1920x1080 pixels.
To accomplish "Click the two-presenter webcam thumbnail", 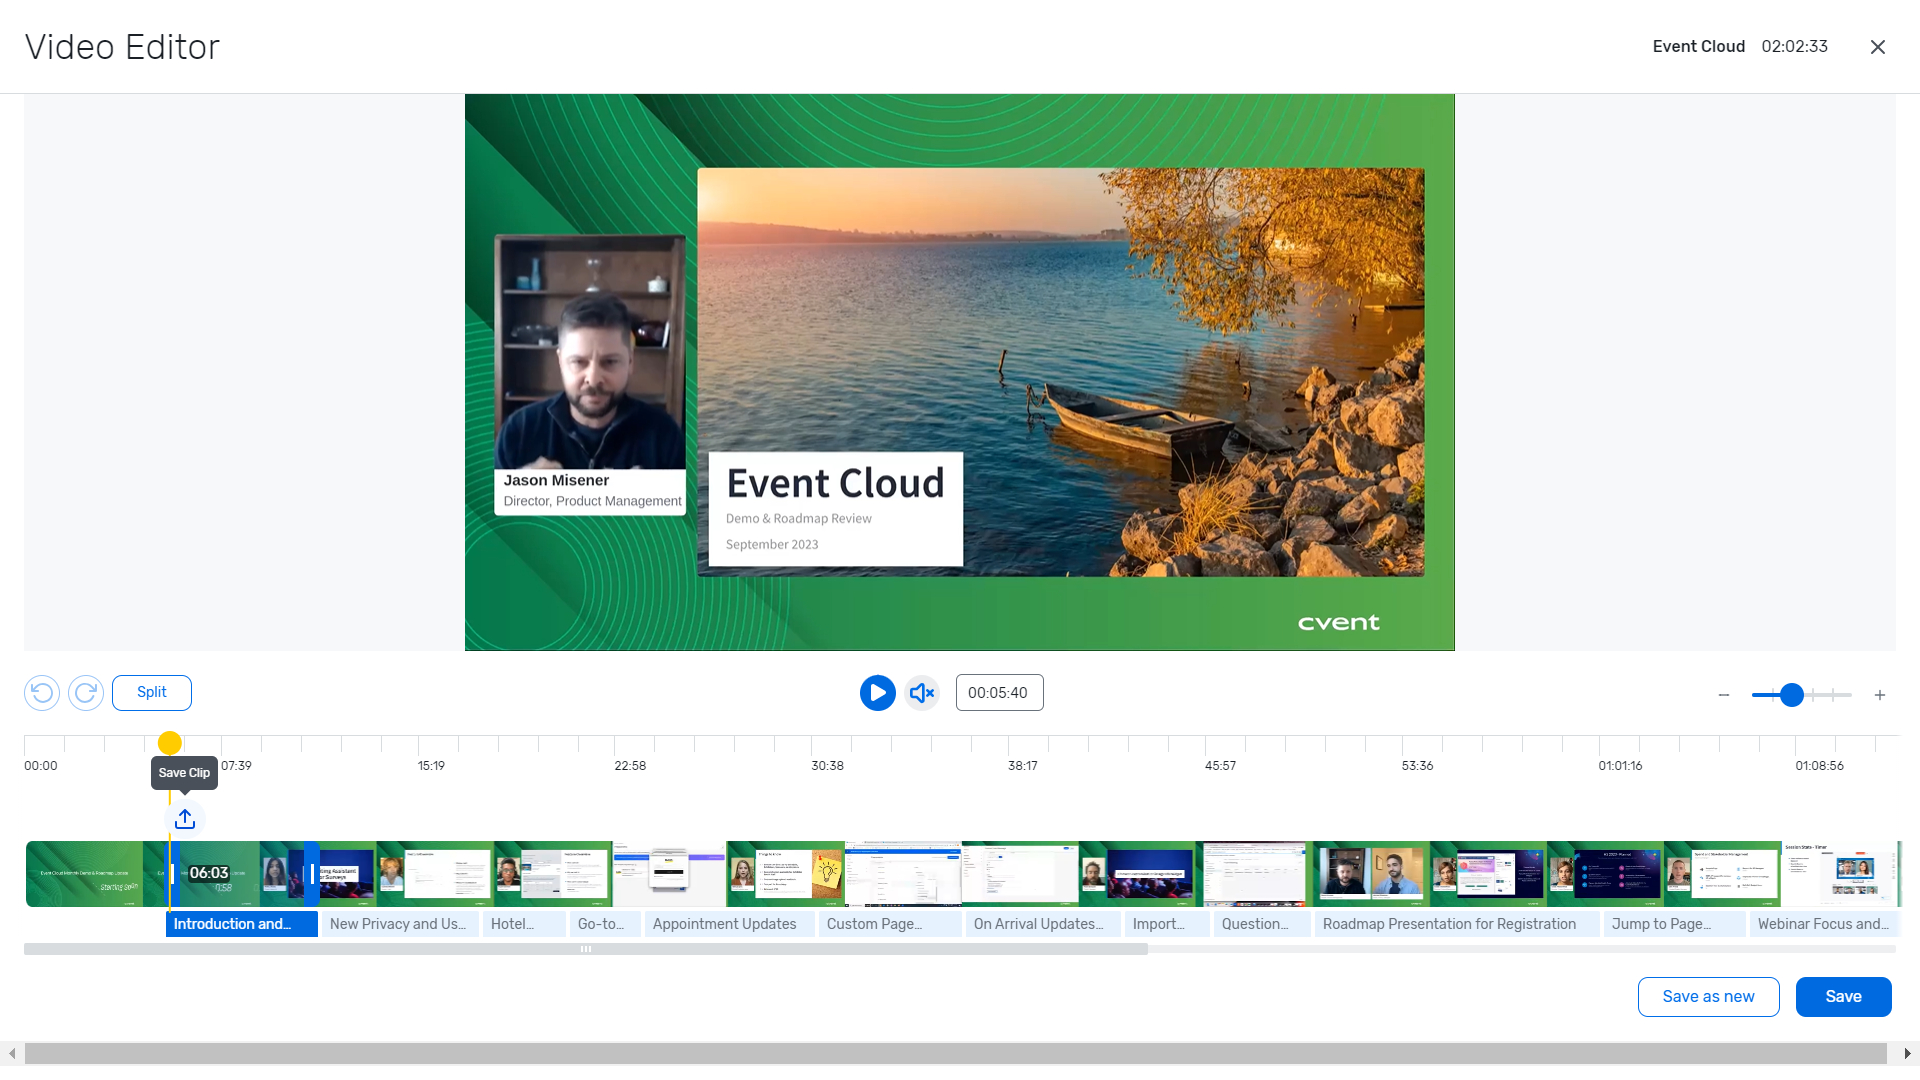I will (x=1372, y=874).
